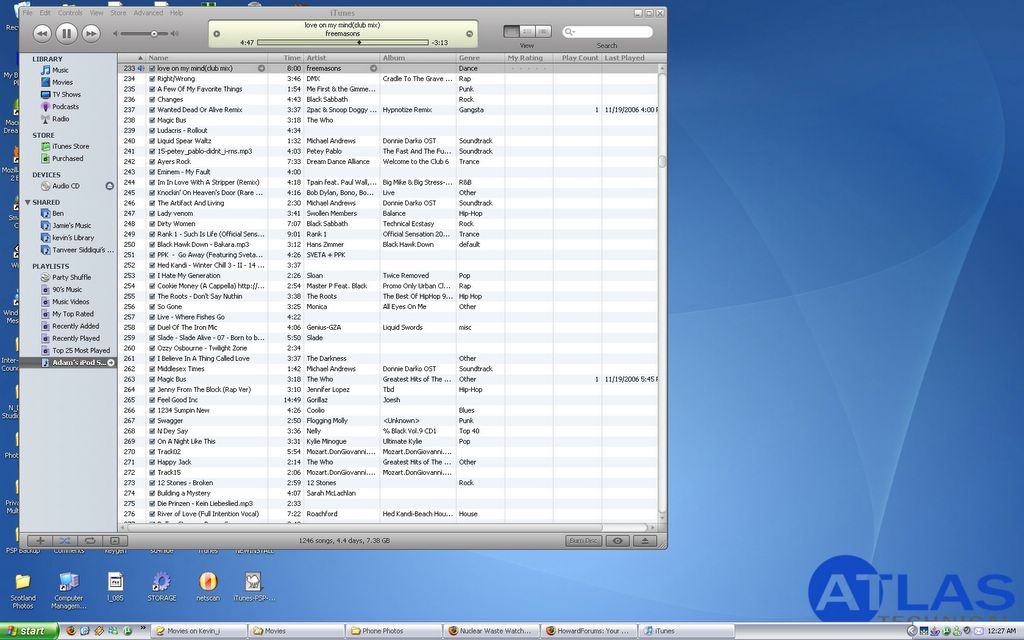
Task: Eject Audio CD in Devices list
Action: click(x=110, y=186)
